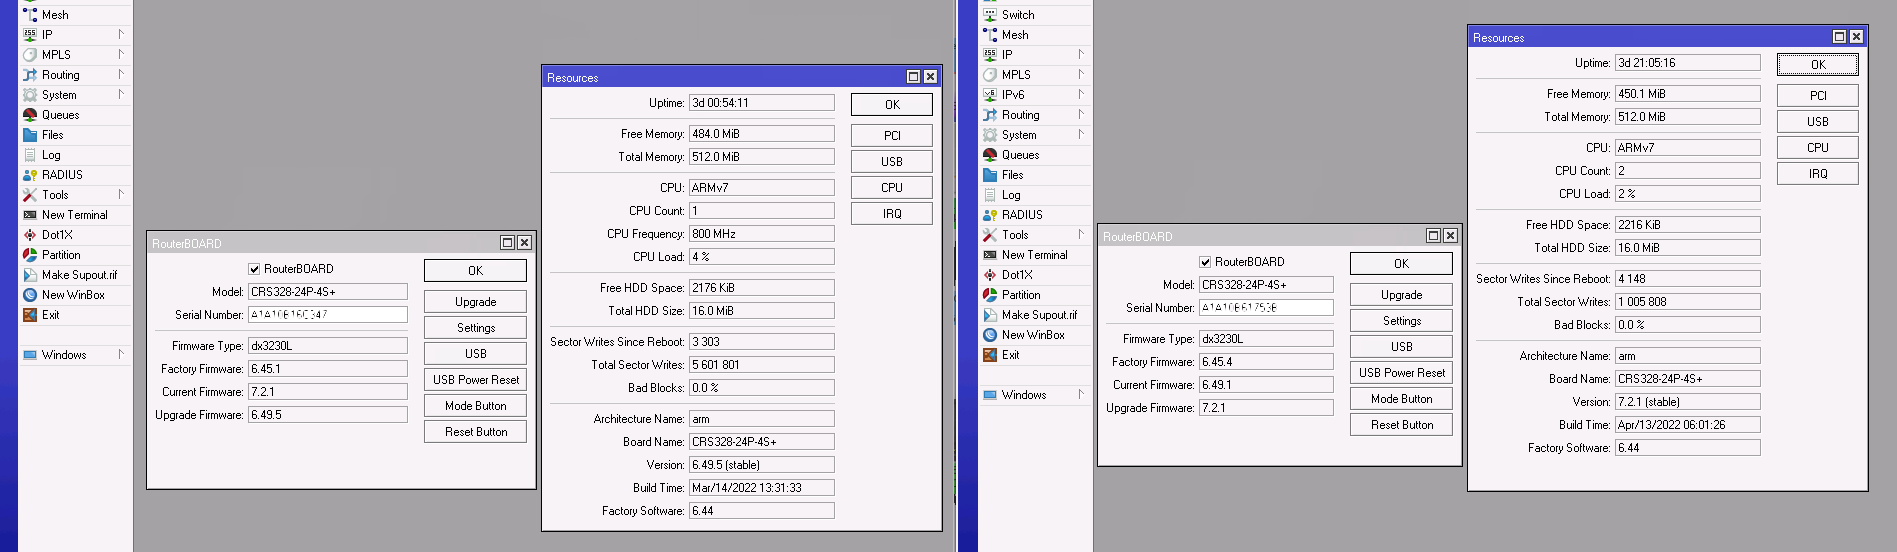Expand the IP submenu in the v7.2.1 WinBox
Image resolution: width=1897 pixels, height=552 pixels.
point(1081,54)
